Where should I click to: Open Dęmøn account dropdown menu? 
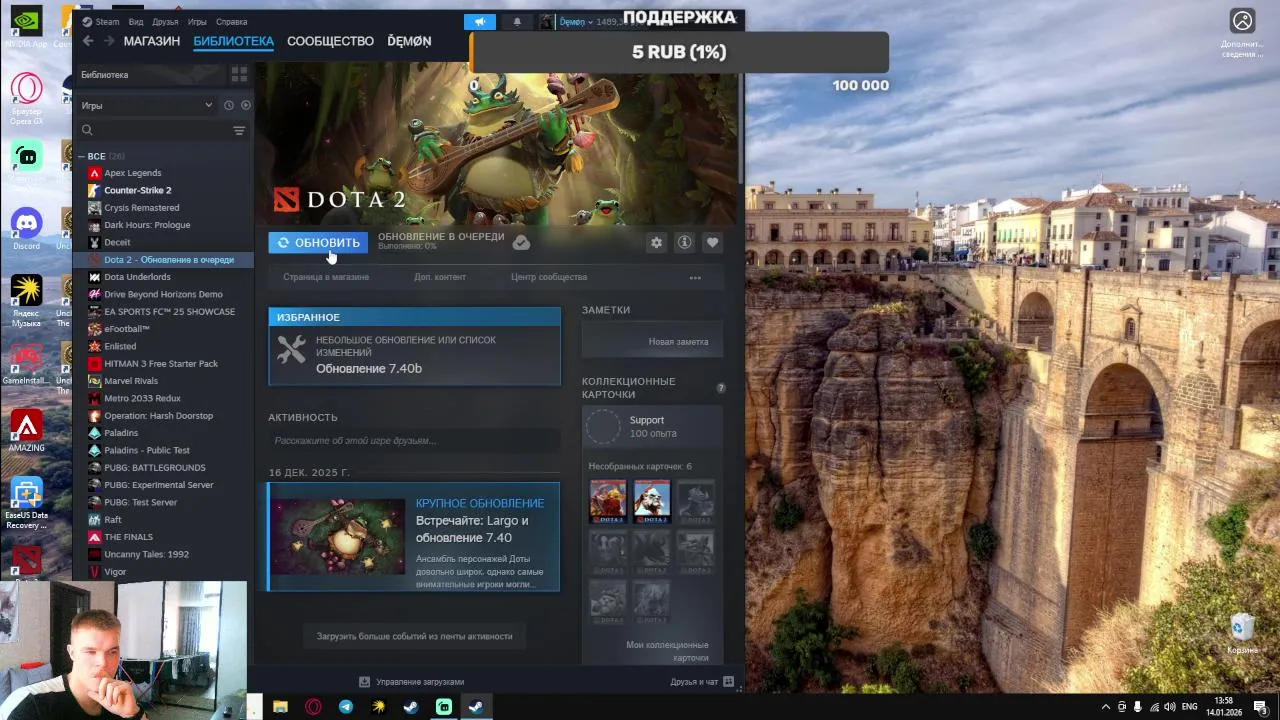pyautogui.click(x=575, y=21)
